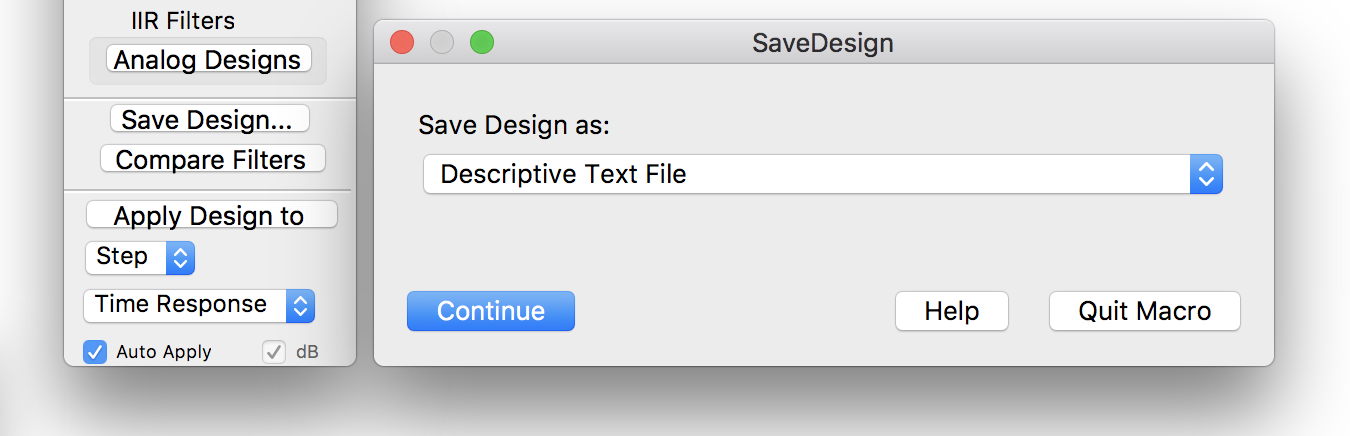Open the Descriptive Text File dropdown

(822, 175)
